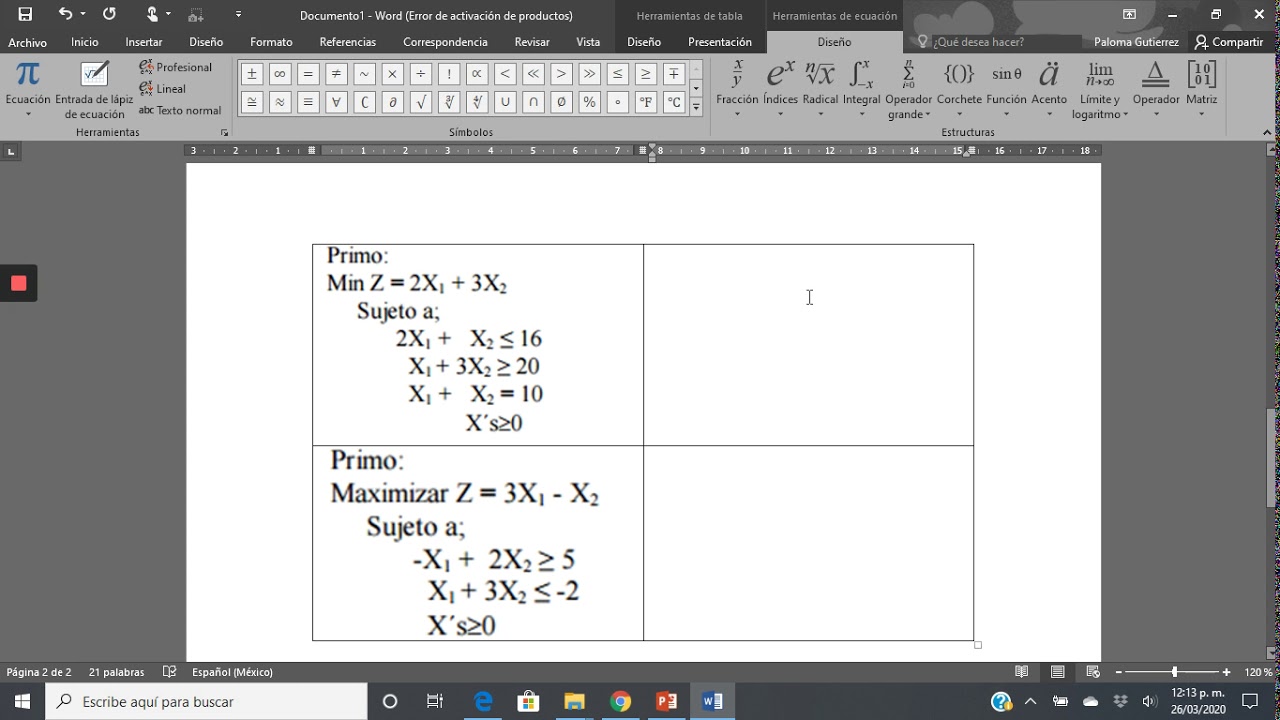The width and height of the screenshot is (1280, 720).
Task: Switch equation to Lineal format
Action: [x=163, y=89]
